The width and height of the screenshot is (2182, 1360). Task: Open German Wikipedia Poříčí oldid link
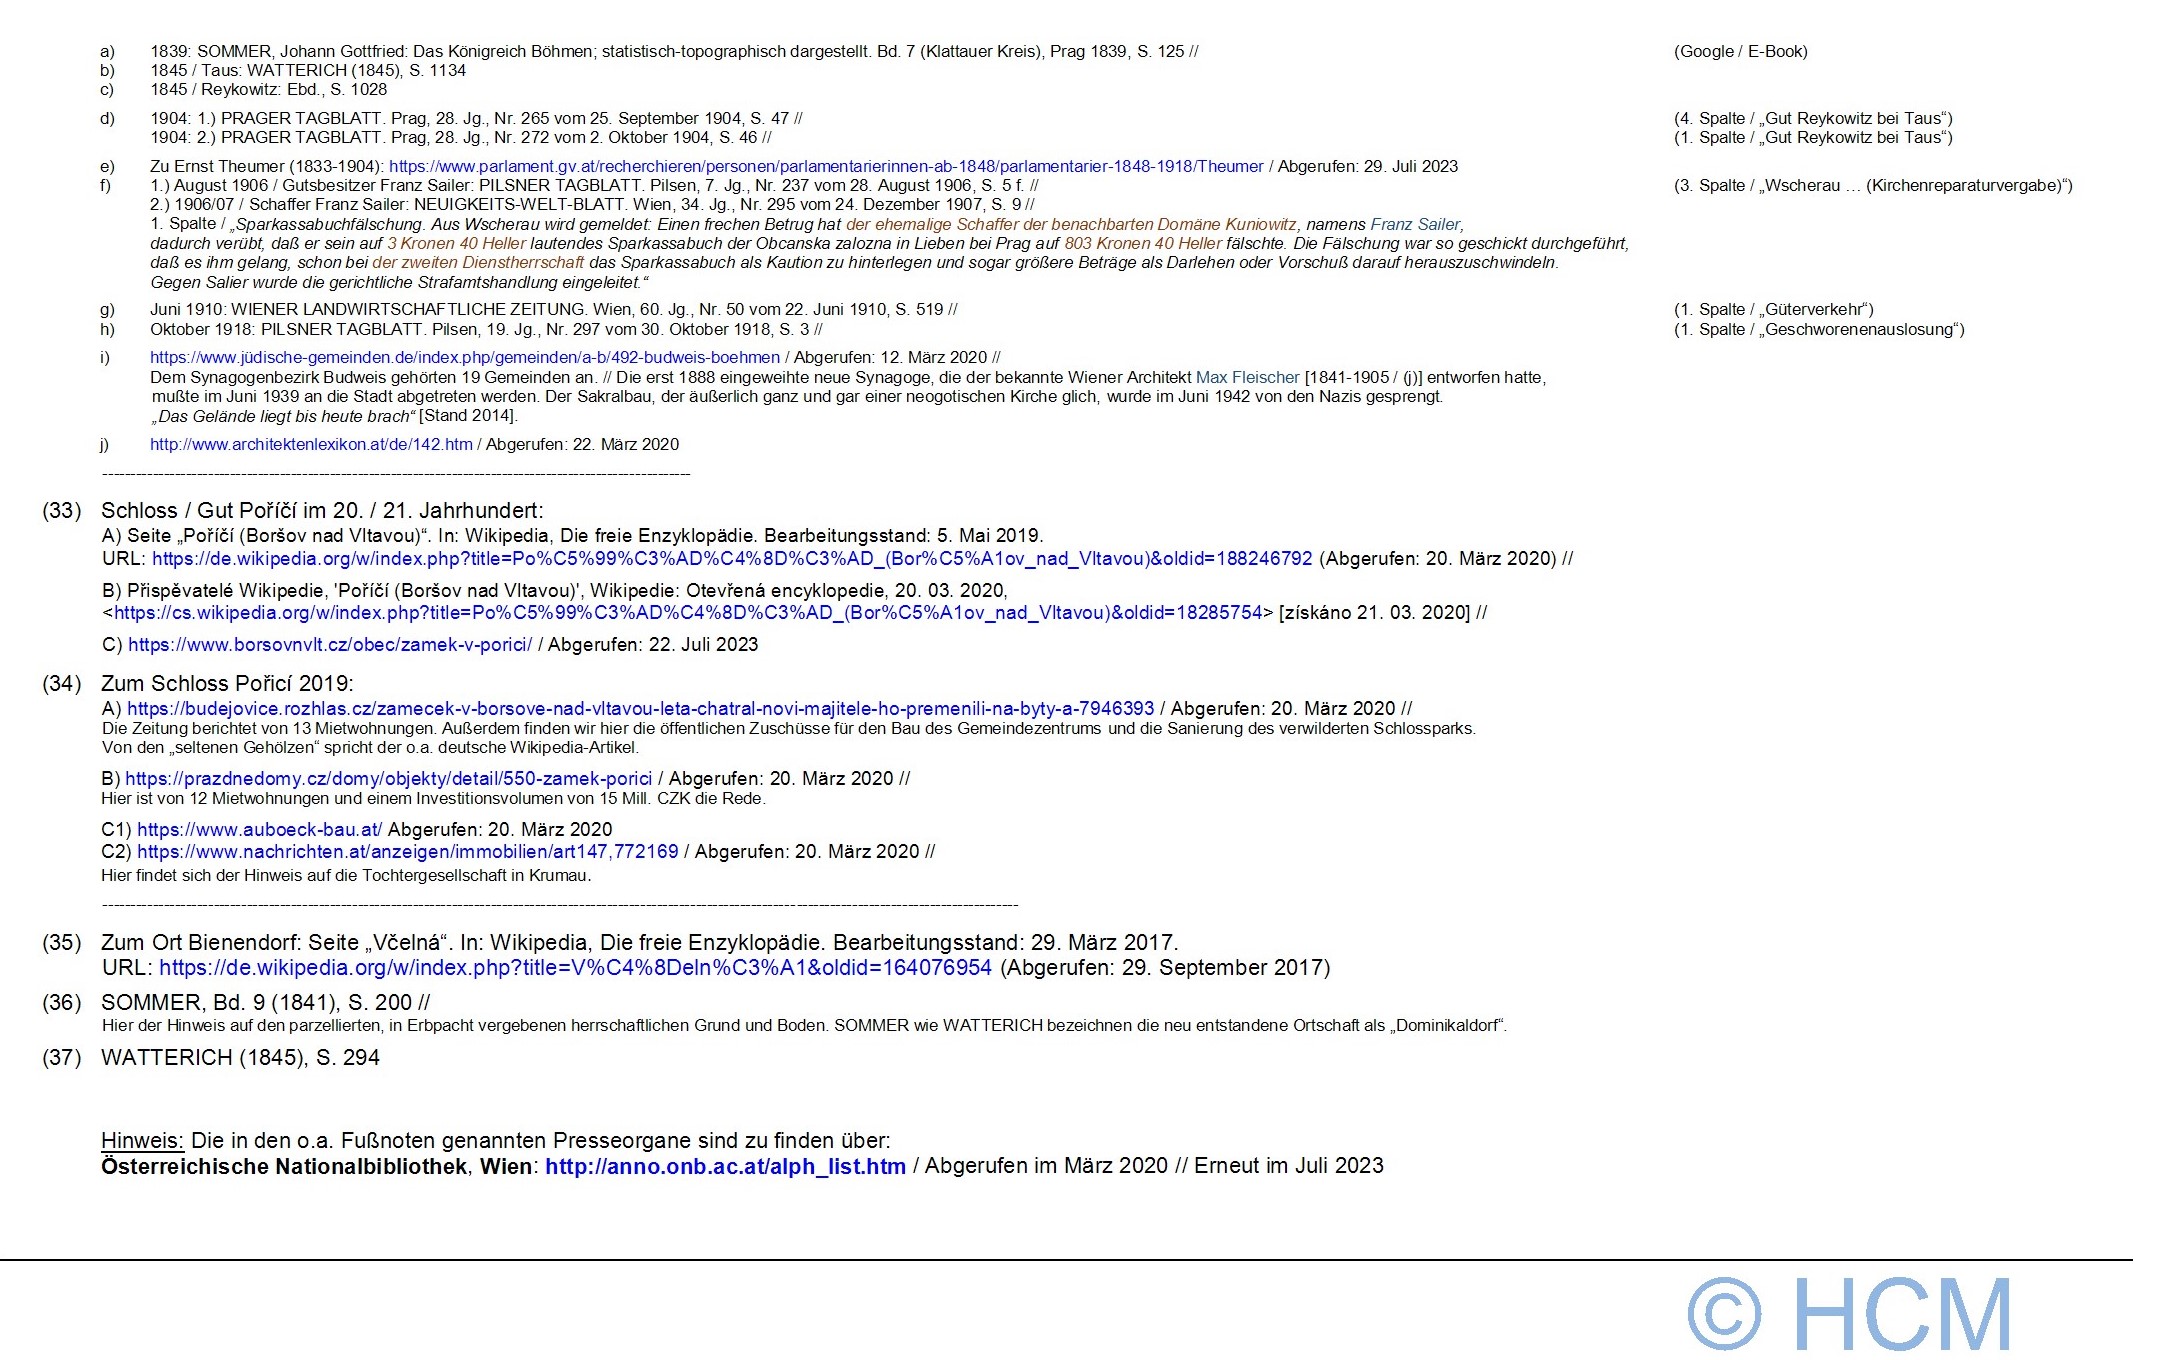[x=732, y=559]
